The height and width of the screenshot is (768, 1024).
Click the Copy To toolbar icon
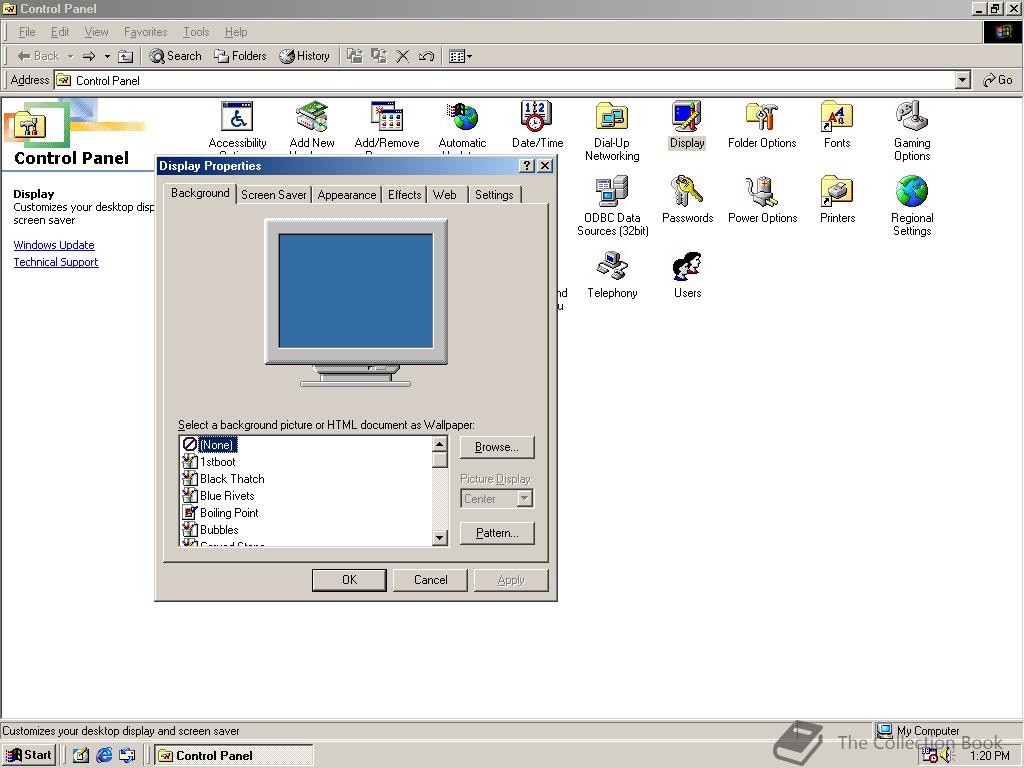point(379,56)
